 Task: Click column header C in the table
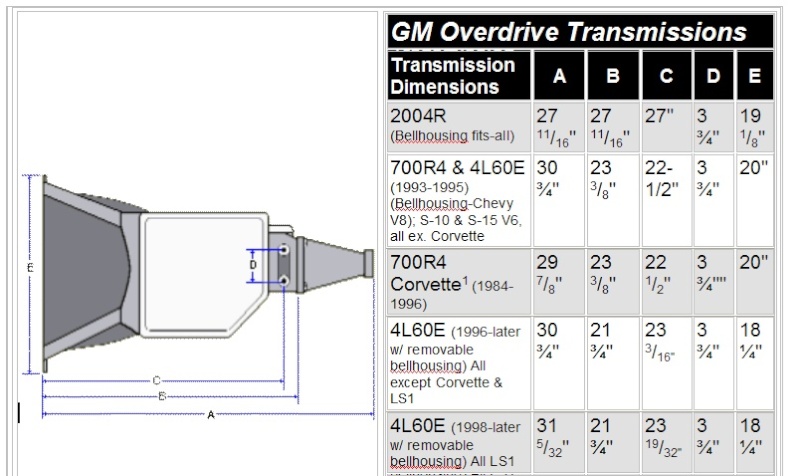pos(666,76)
